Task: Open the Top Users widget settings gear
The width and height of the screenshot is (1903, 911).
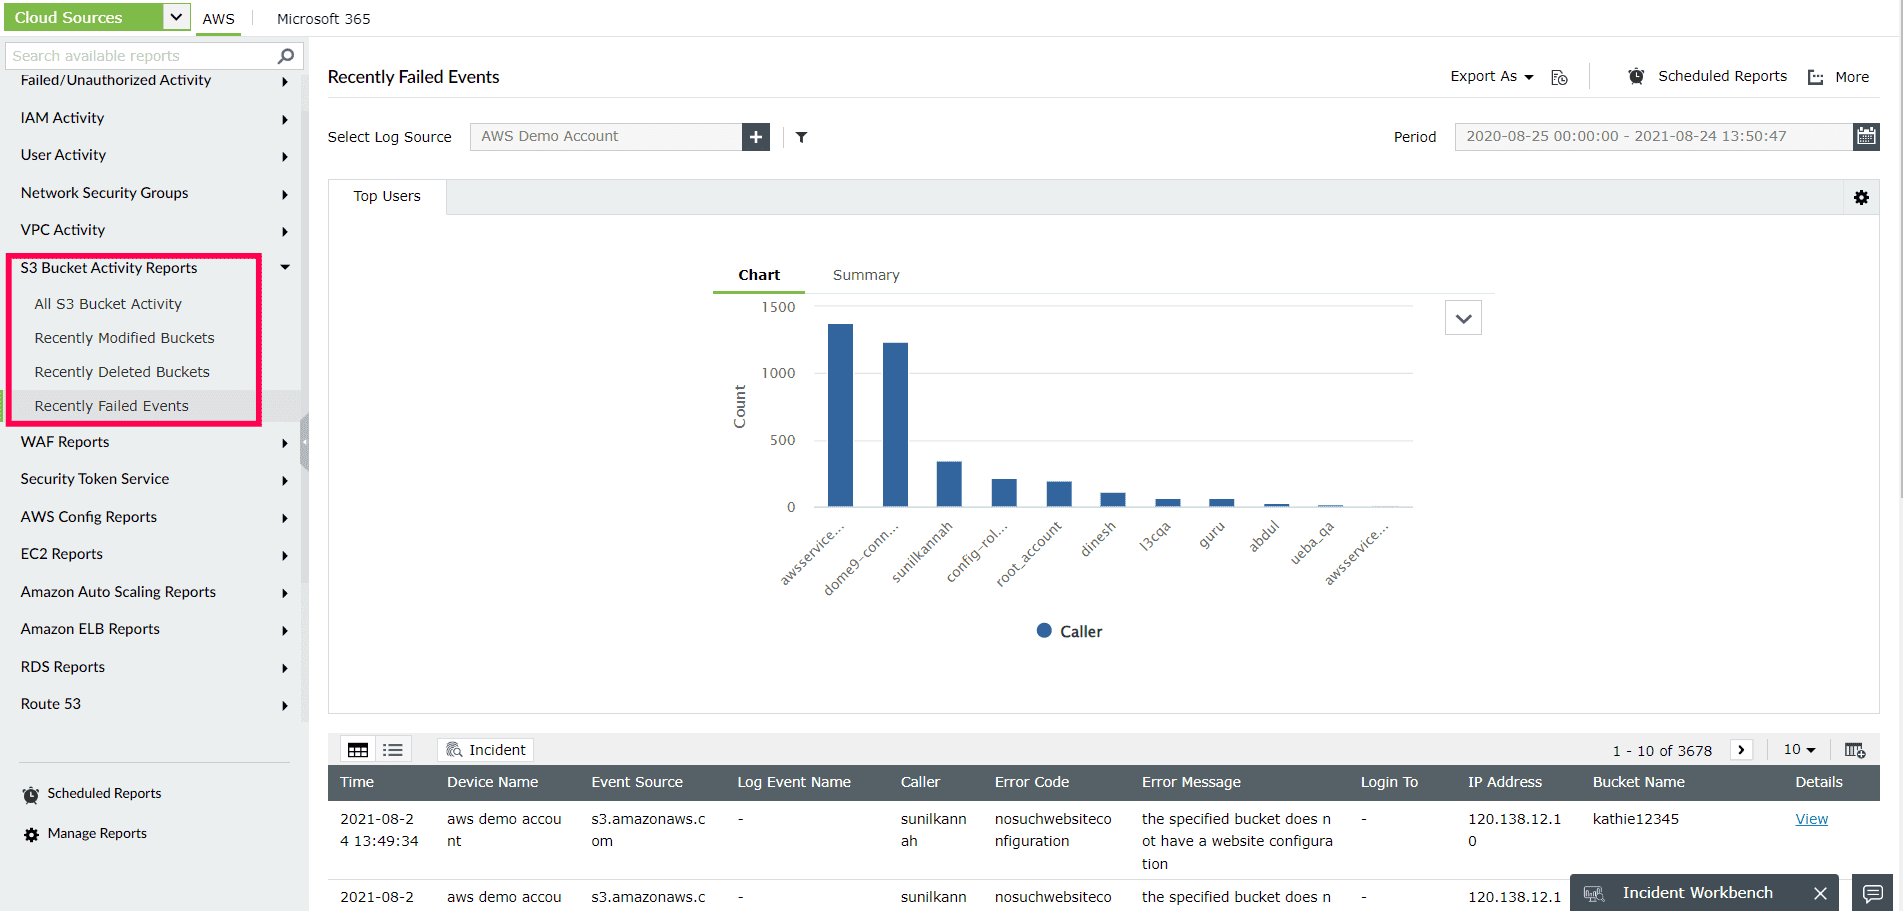Action: tap(1861, 197)
